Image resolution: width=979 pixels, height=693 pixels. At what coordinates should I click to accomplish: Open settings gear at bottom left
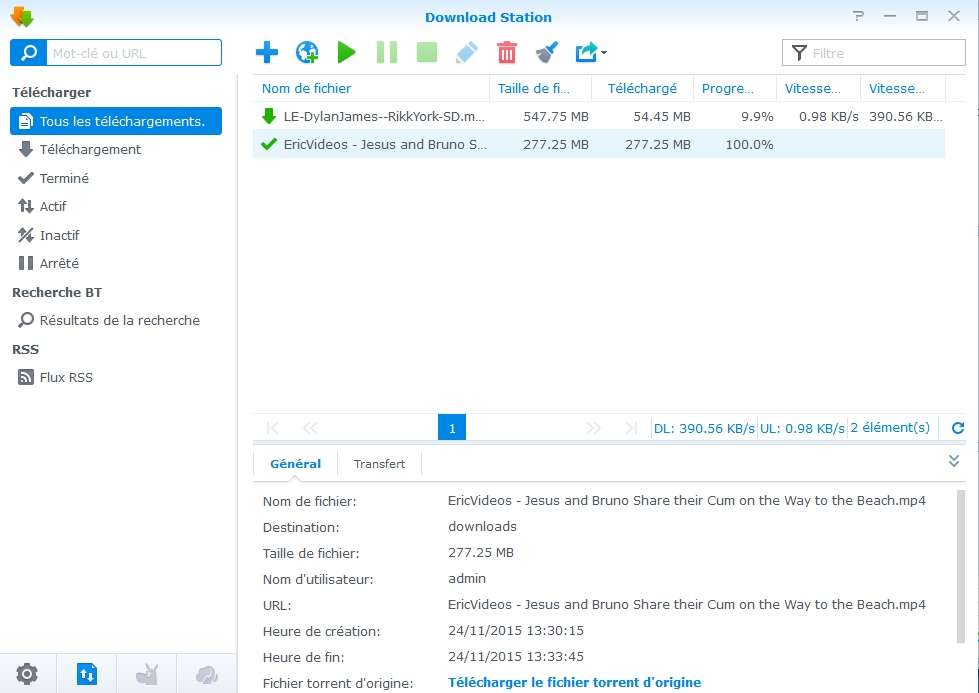tap(27, 675)
